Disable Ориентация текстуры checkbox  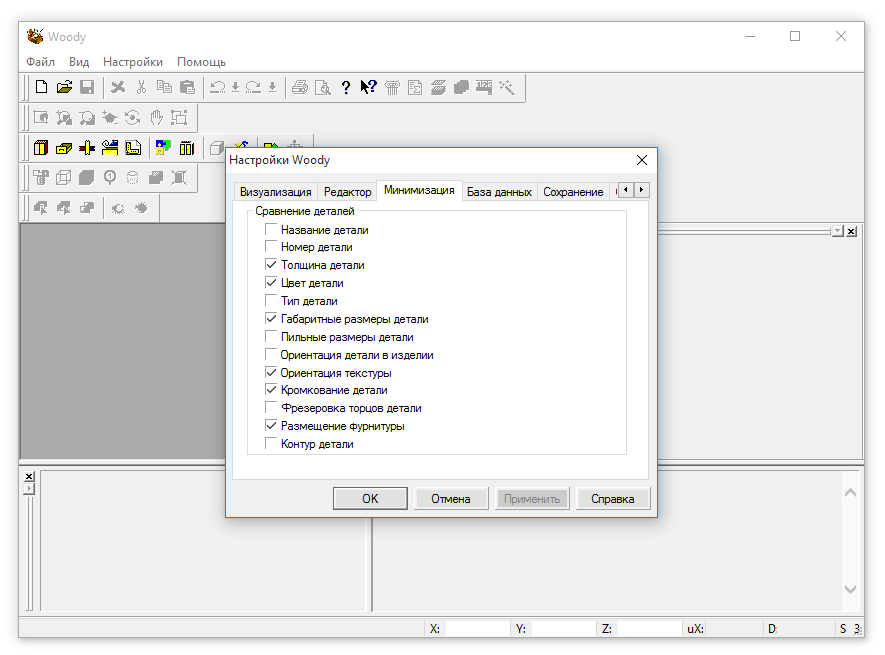click(x=271, y=373)
